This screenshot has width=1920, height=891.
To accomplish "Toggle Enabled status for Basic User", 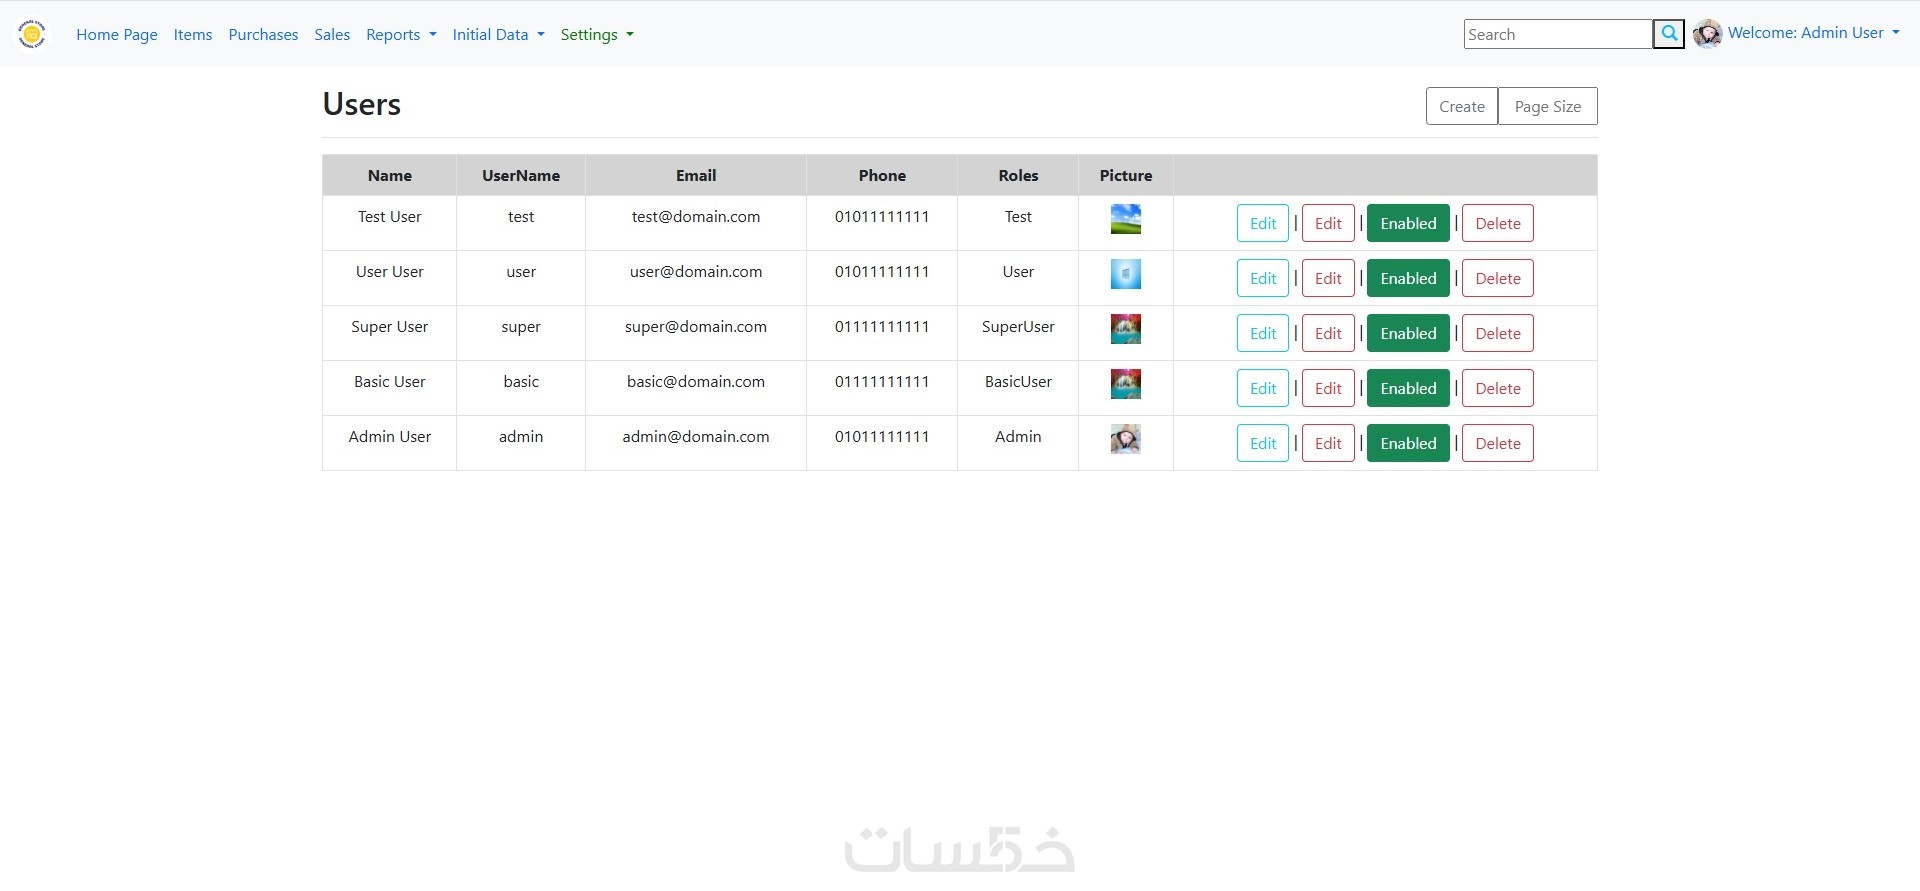I will pyautogui.click(x=1408, y=388).
